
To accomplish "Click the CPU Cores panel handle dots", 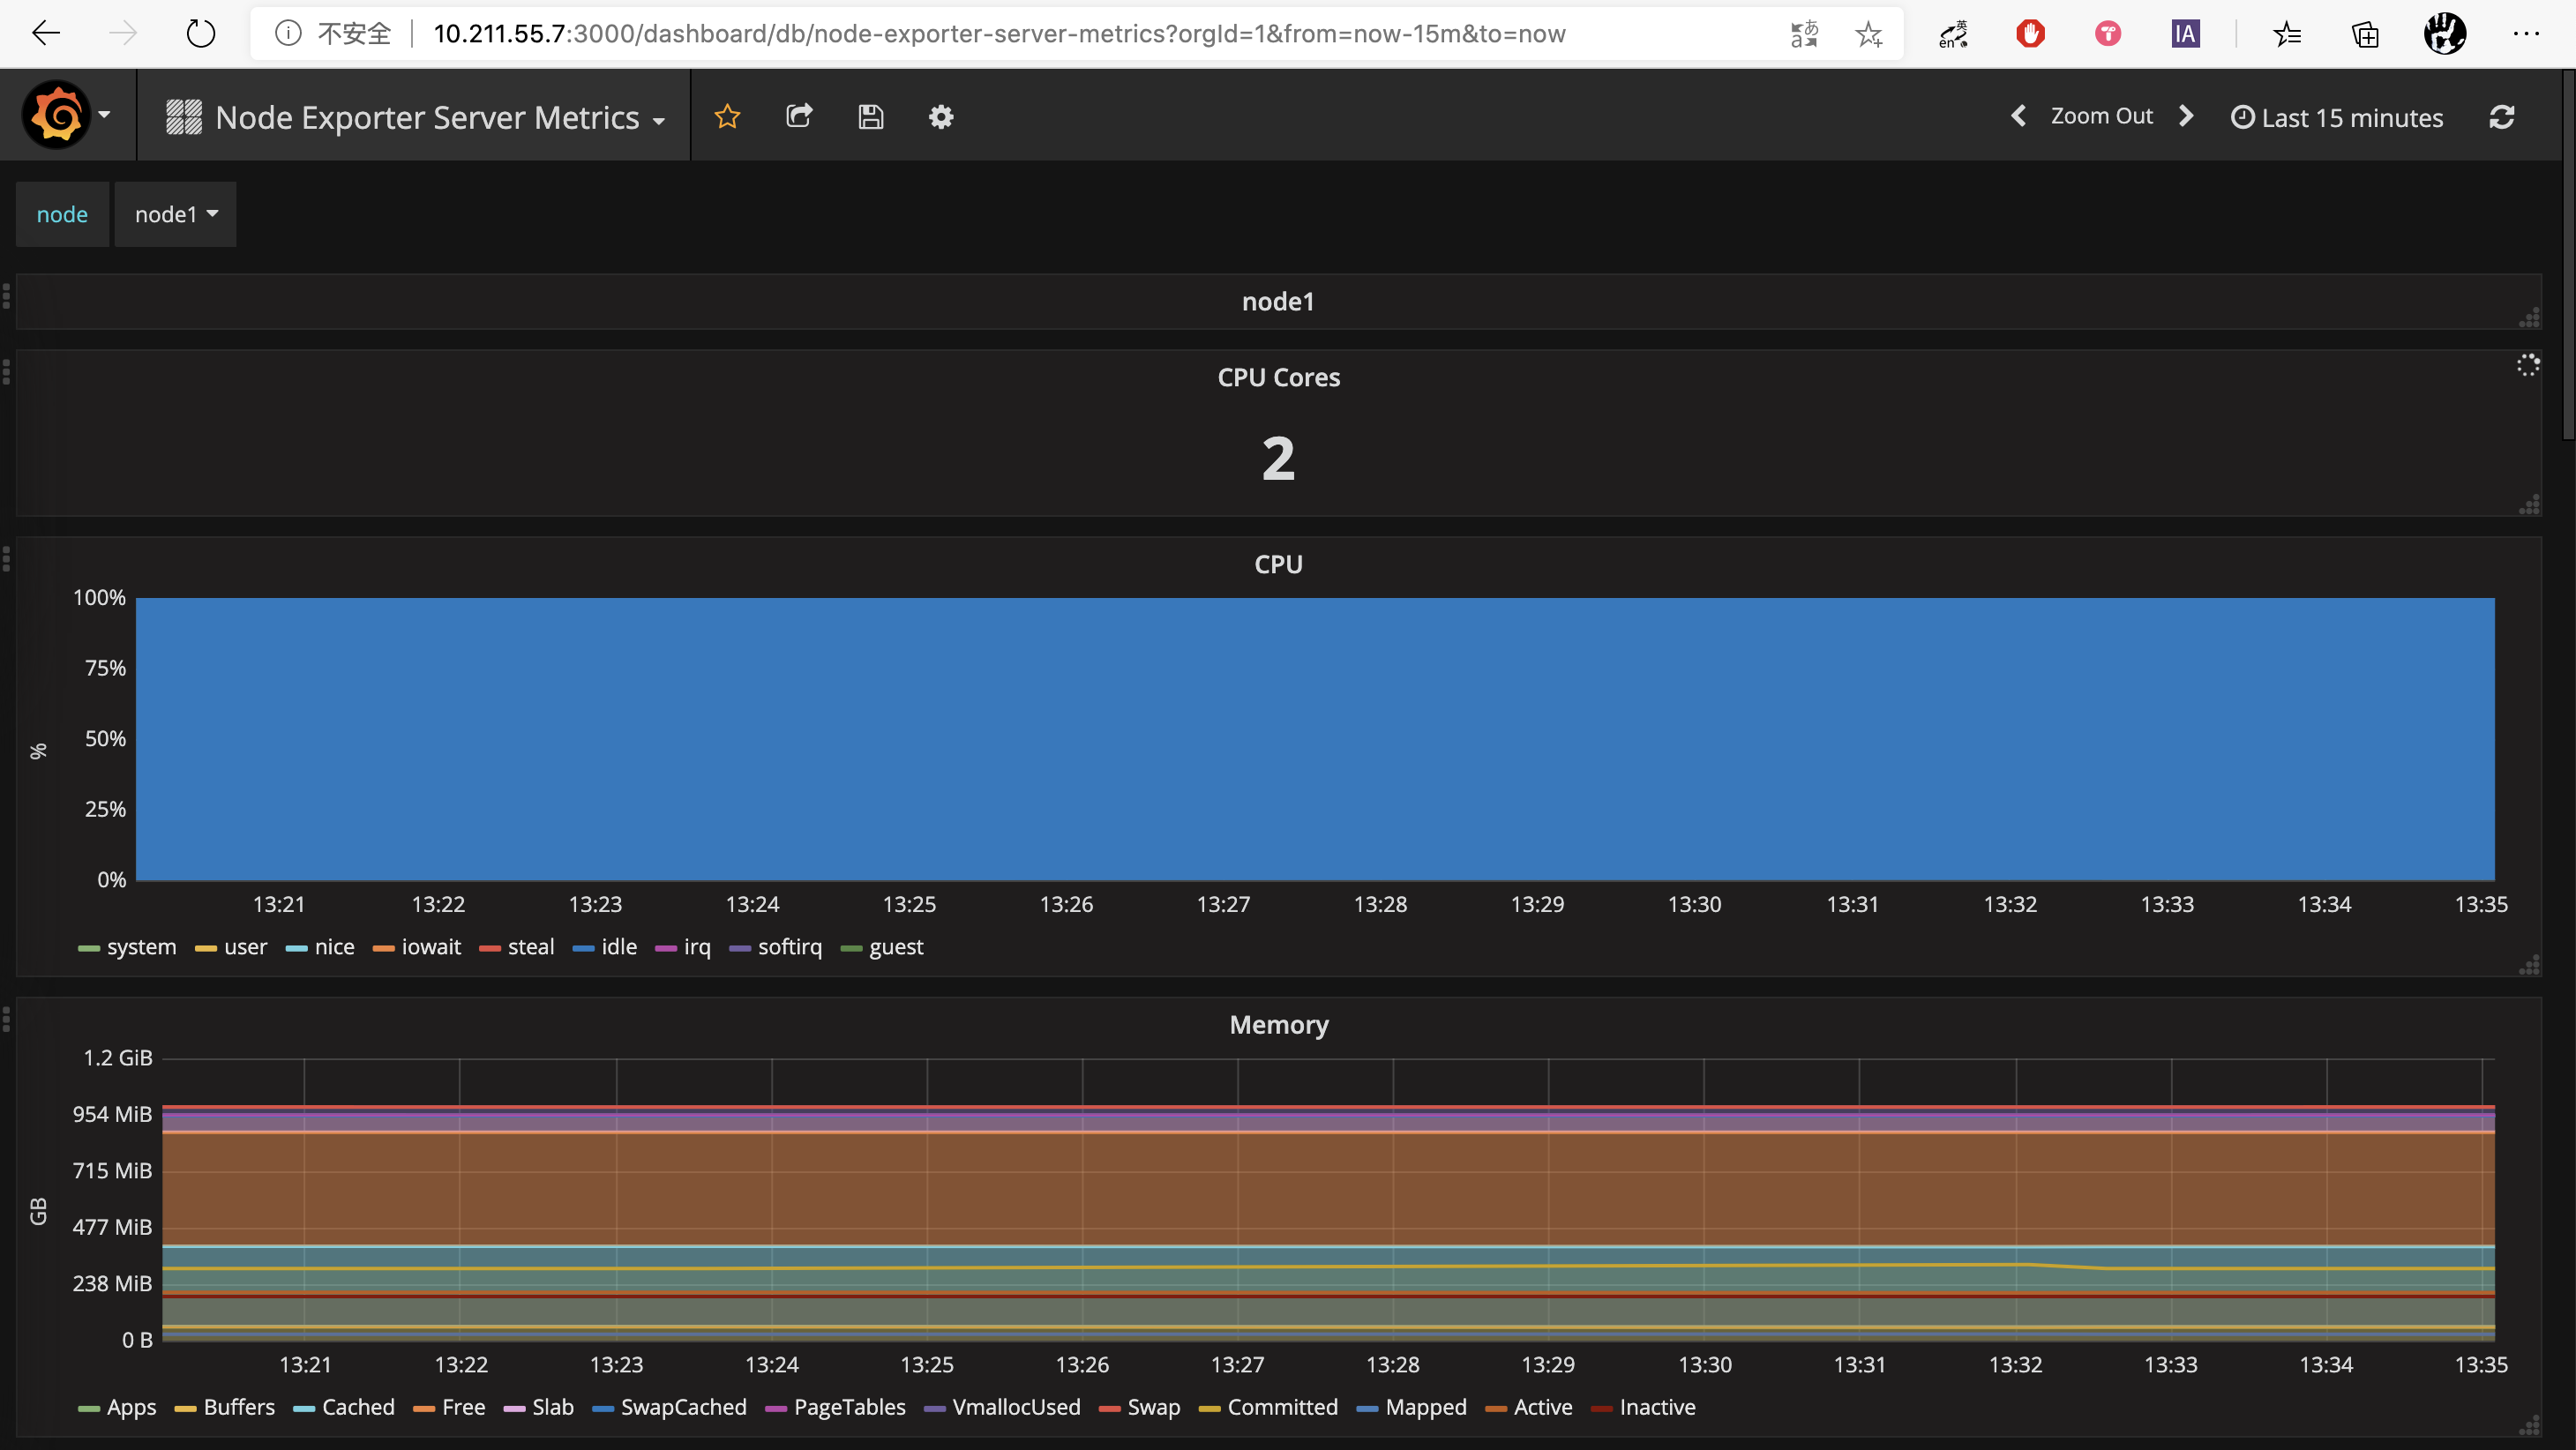I will click(7, 372).
